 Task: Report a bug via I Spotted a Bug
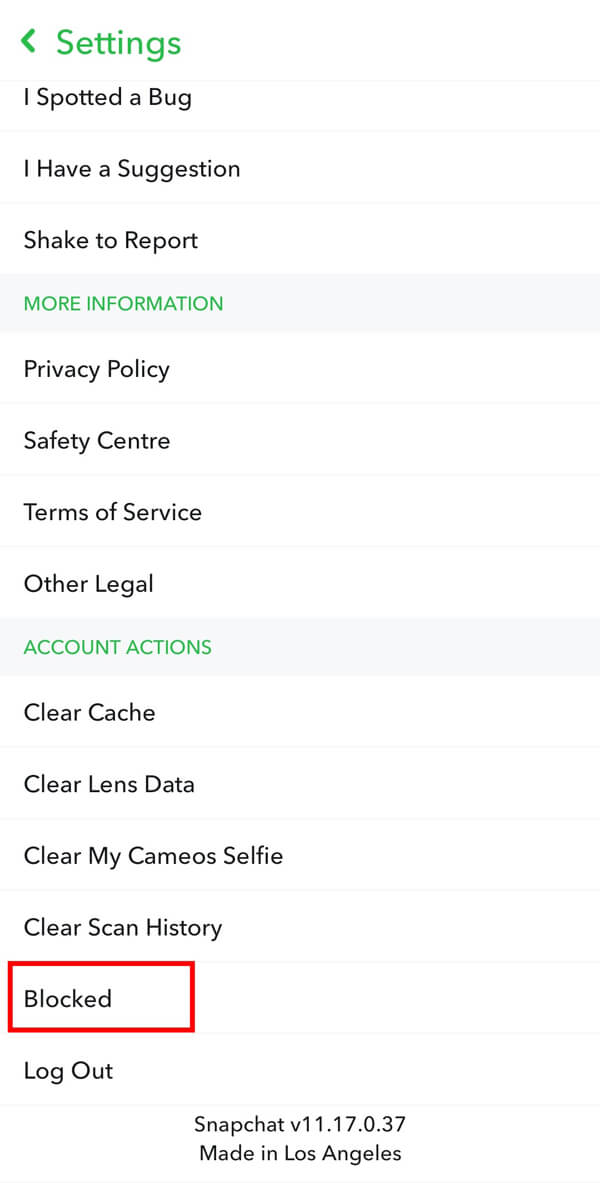coord(108,97)
